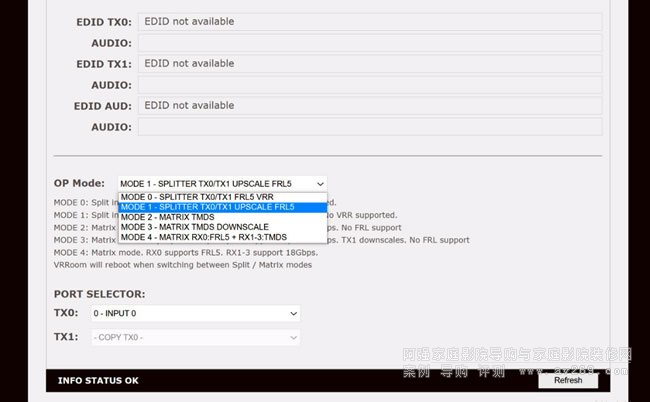
Task: Click the VRRoom reboot notice text
Action: click(x=183, y=264)
